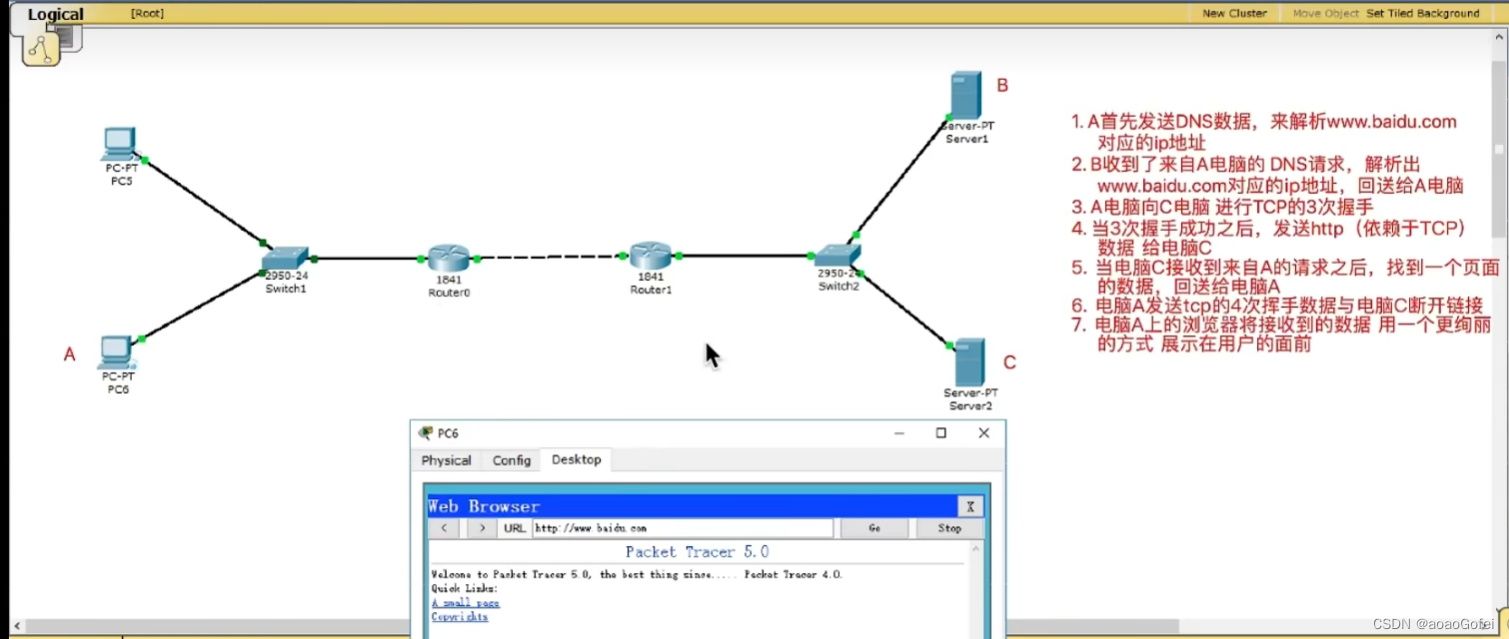Click the Logical workspace navigation icon
Screen dimensions: 1509x639
pos(43,46)
